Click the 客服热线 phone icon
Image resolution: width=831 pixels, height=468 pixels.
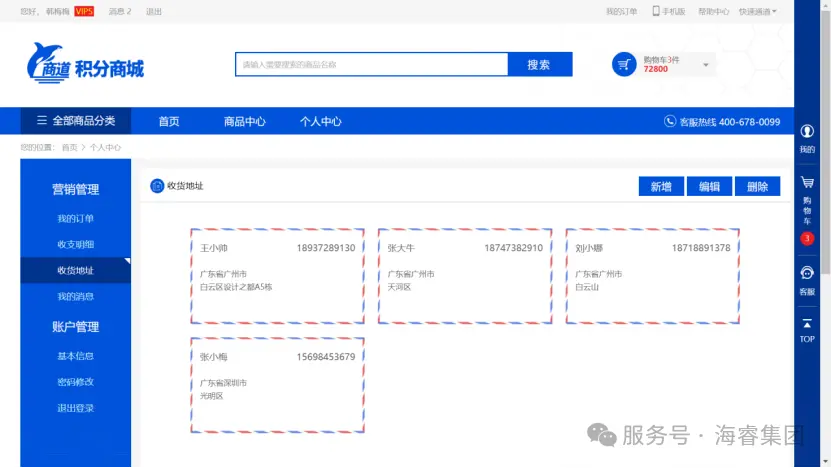pyautogui.click(x=670, y=121)
